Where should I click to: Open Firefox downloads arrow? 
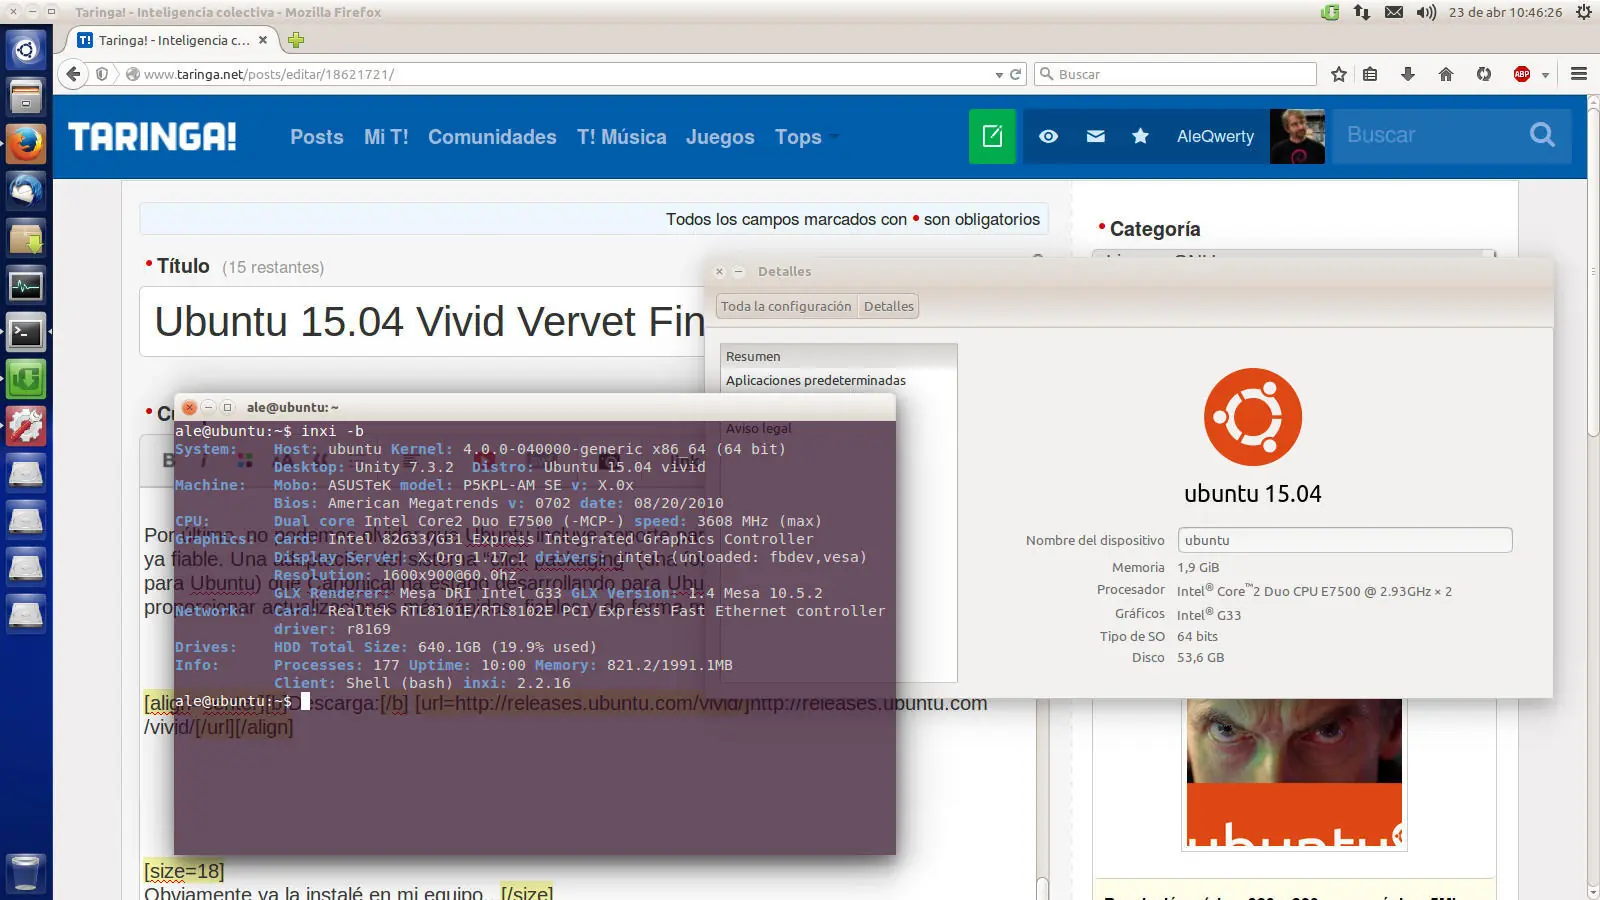point(1408,74)
